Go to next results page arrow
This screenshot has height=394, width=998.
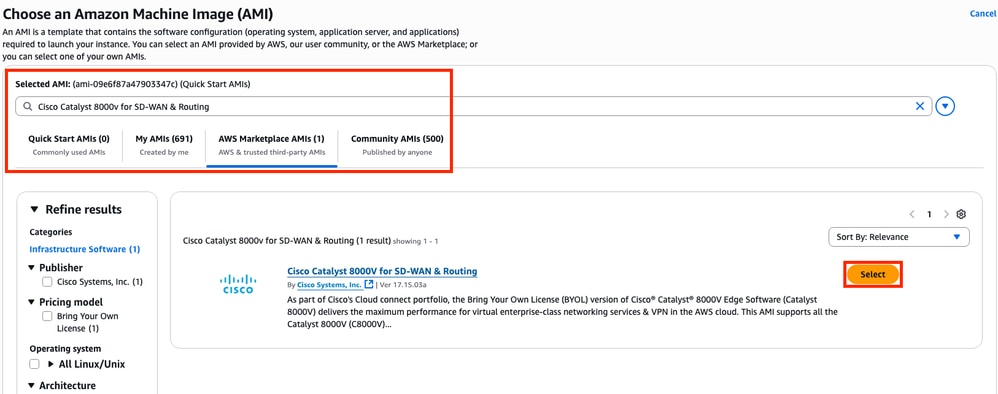[946, 214]
